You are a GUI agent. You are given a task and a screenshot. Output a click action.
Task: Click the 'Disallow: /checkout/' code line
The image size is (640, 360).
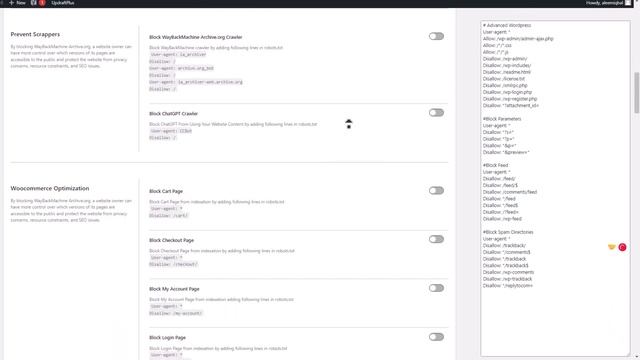(173, 264)
